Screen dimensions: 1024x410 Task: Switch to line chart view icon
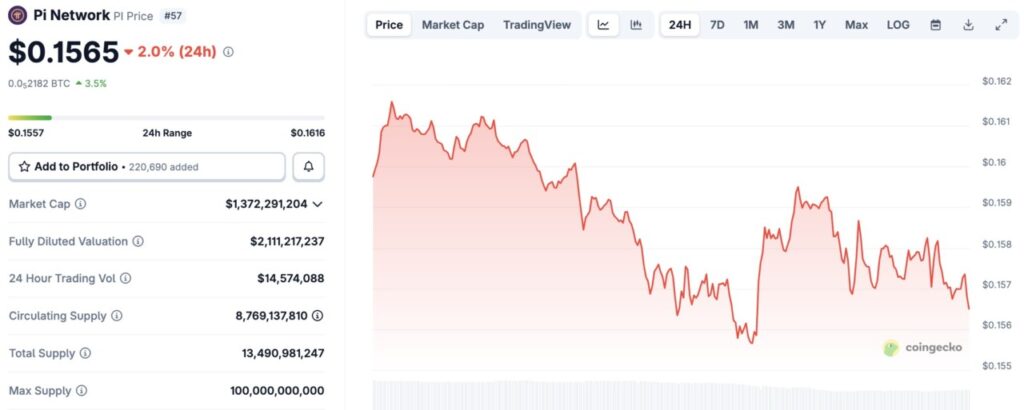604,25
